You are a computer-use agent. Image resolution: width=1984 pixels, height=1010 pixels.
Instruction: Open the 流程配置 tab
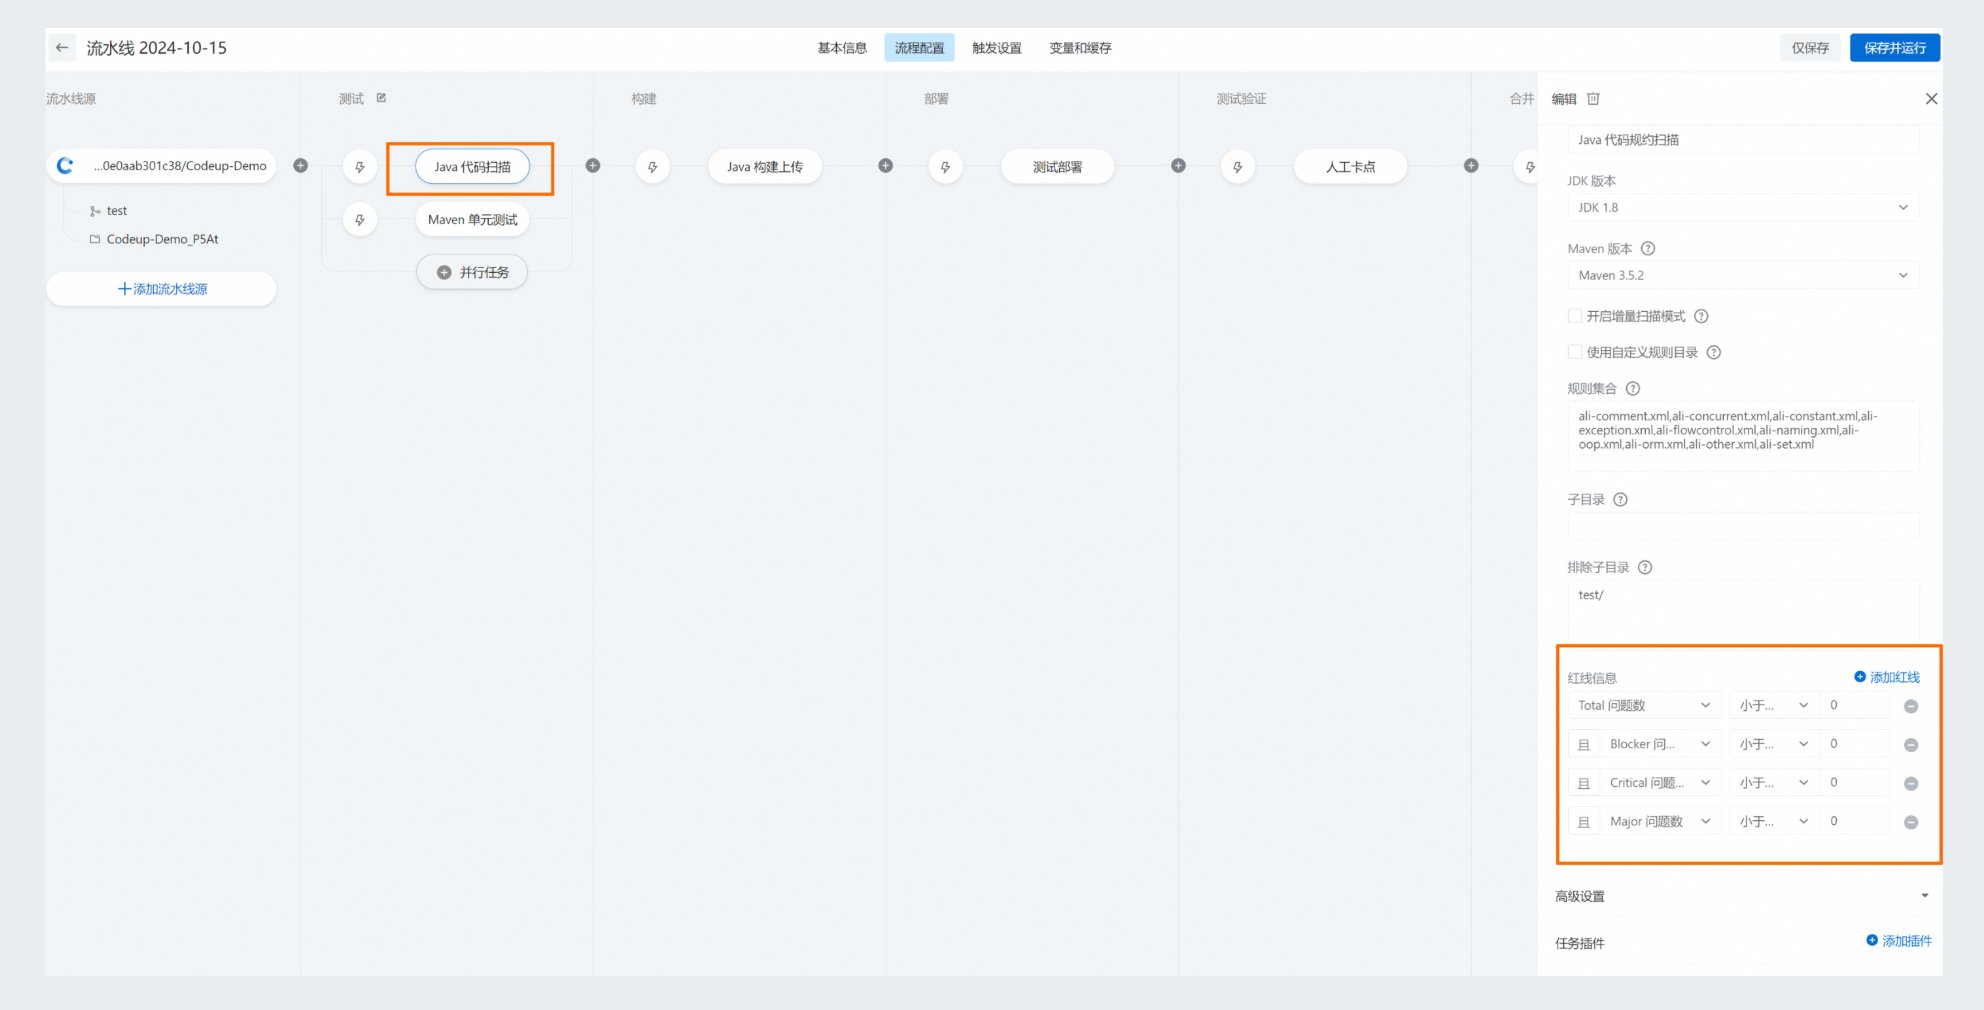[x=919, y=48]
